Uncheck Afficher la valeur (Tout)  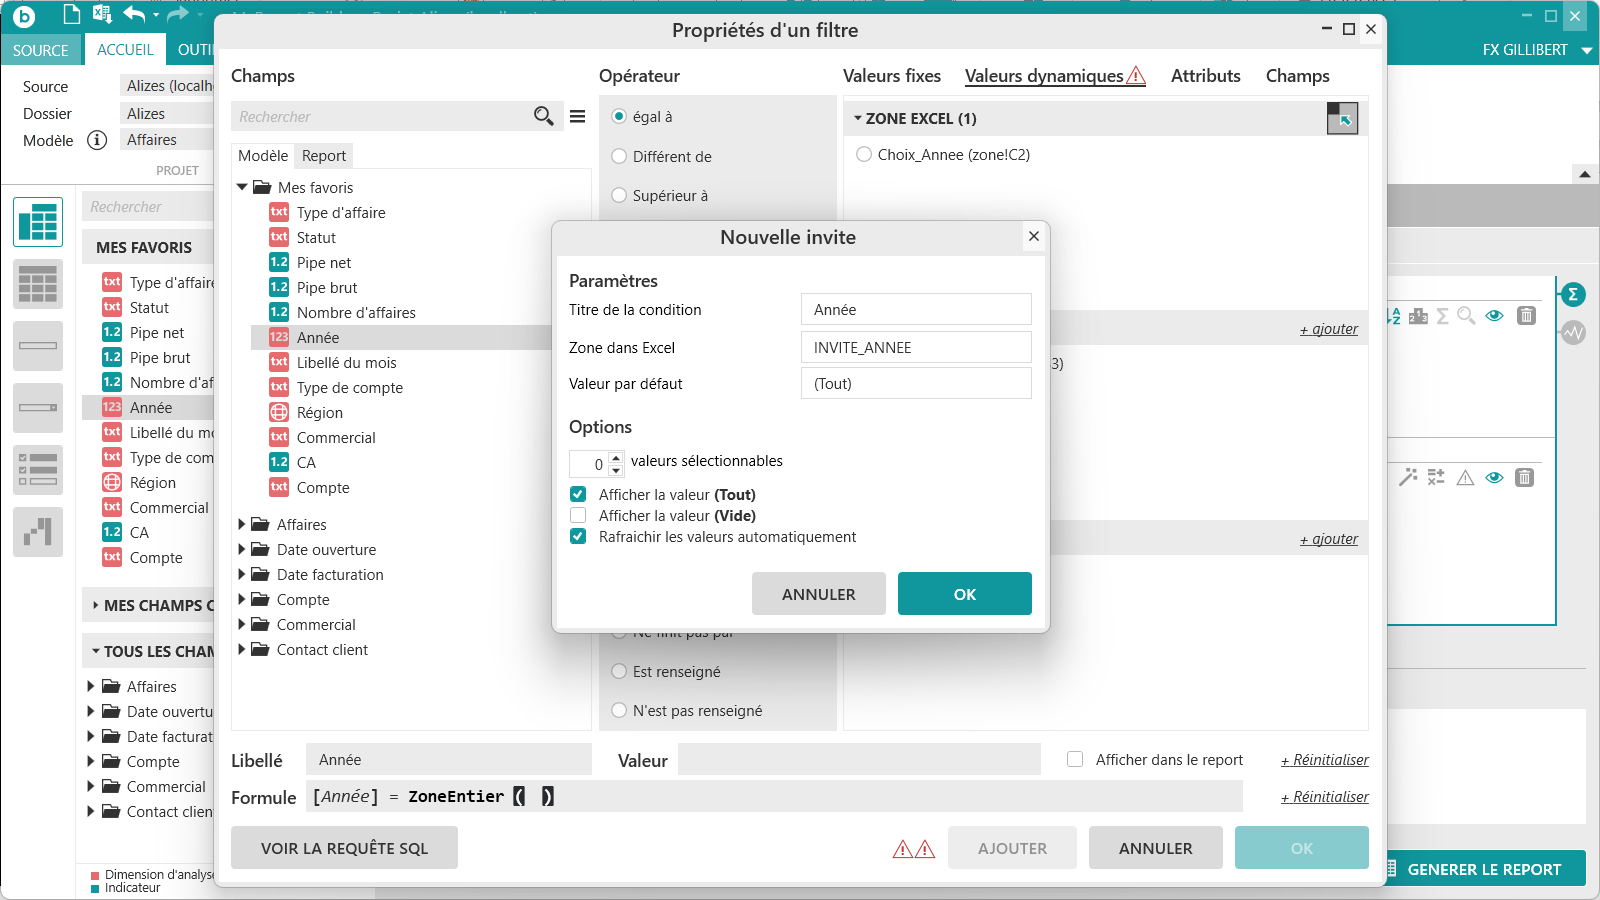click(578, 494)
